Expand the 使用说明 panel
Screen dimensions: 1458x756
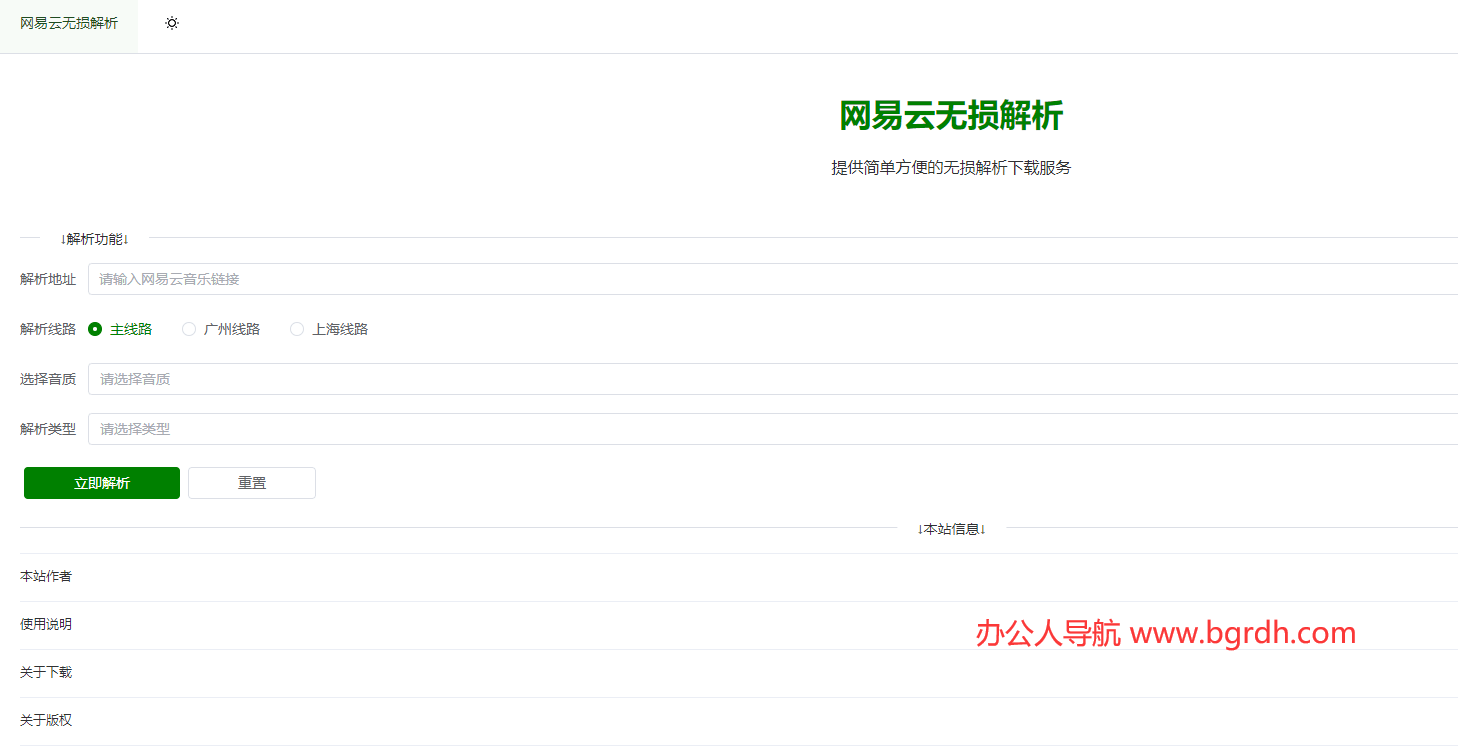coord(46,625)
